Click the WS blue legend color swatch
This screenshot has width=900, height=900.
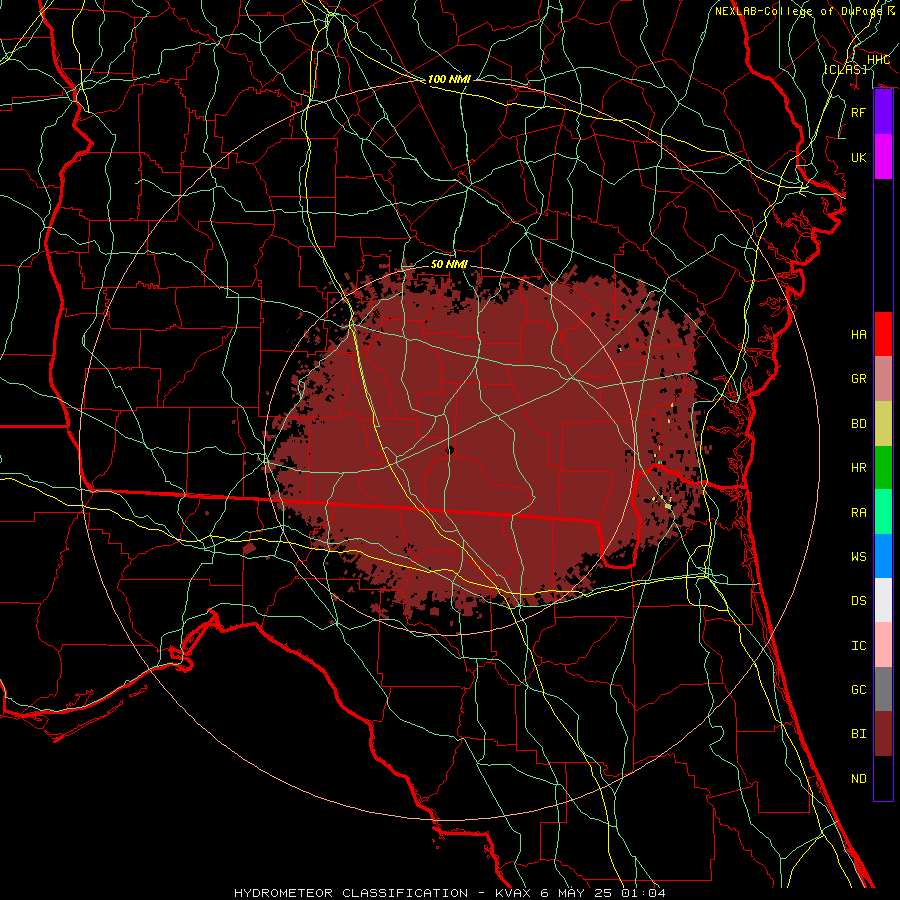coord(883,556)
